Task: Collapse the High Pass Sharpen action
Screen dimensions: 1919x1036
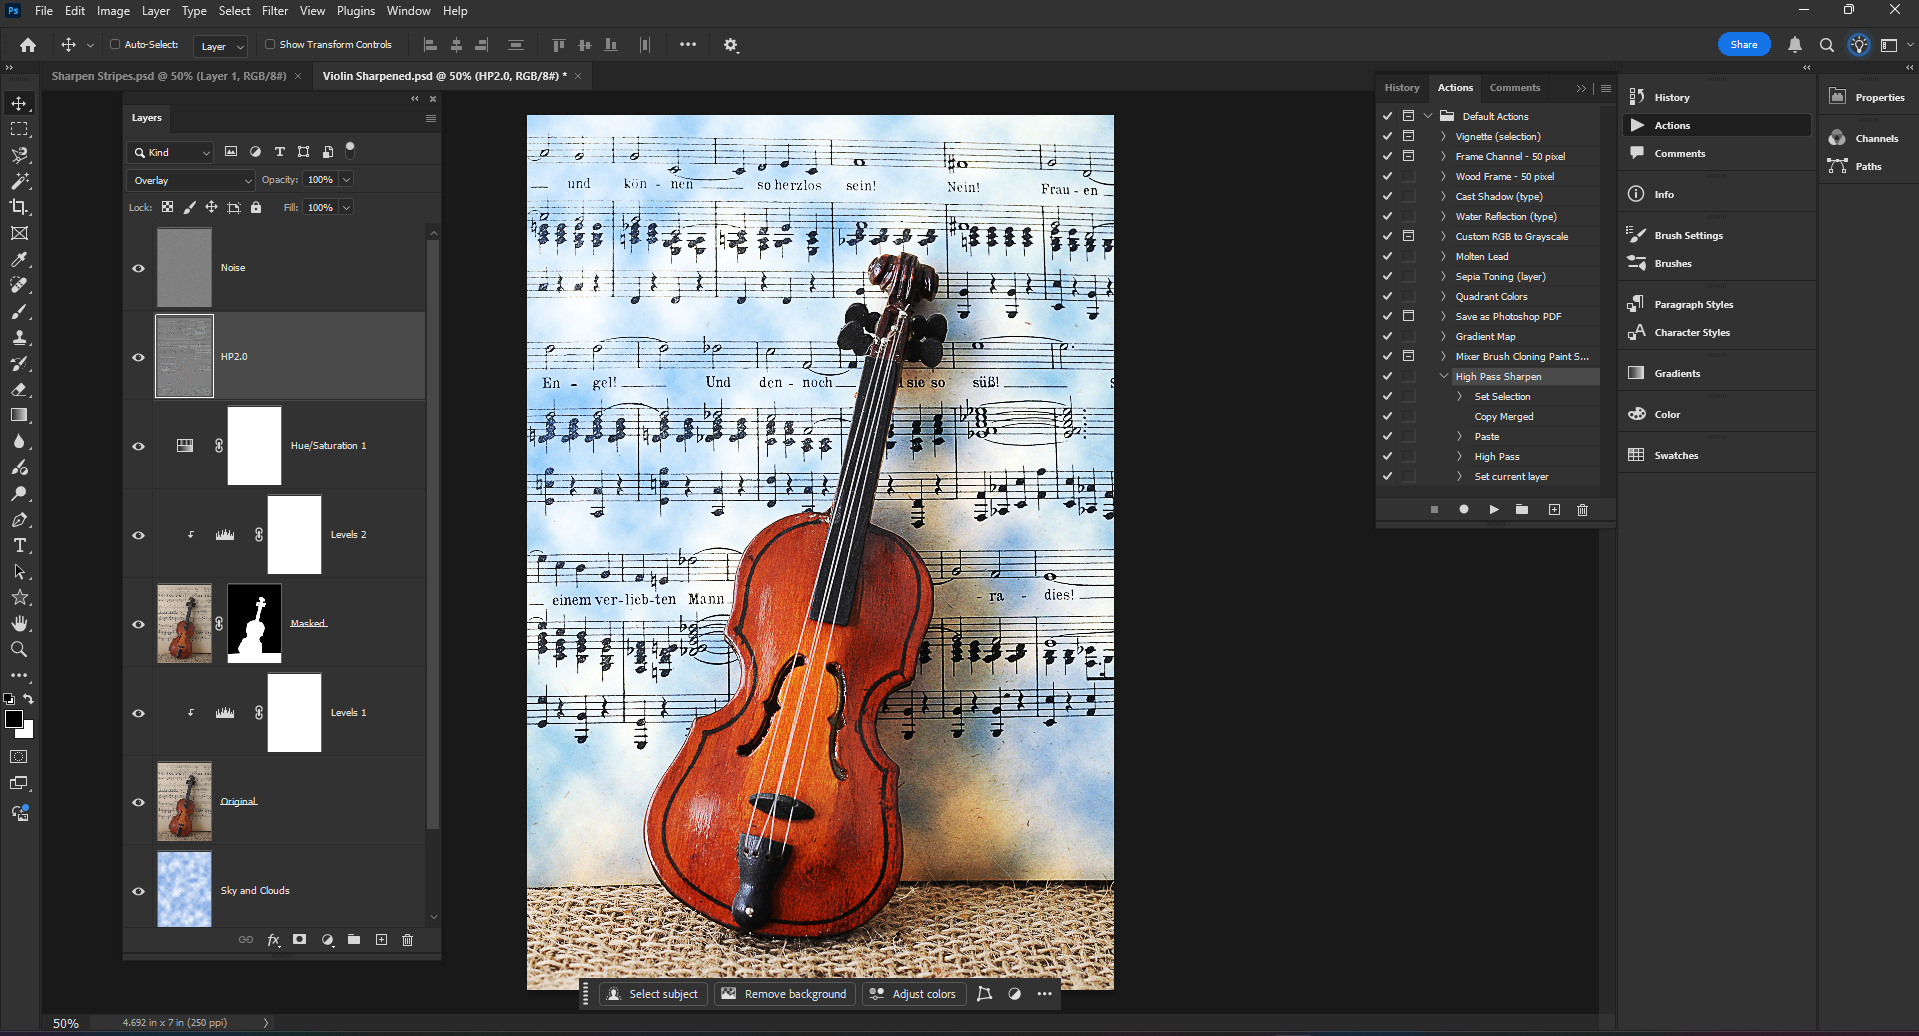Action: coord(1443,377)
